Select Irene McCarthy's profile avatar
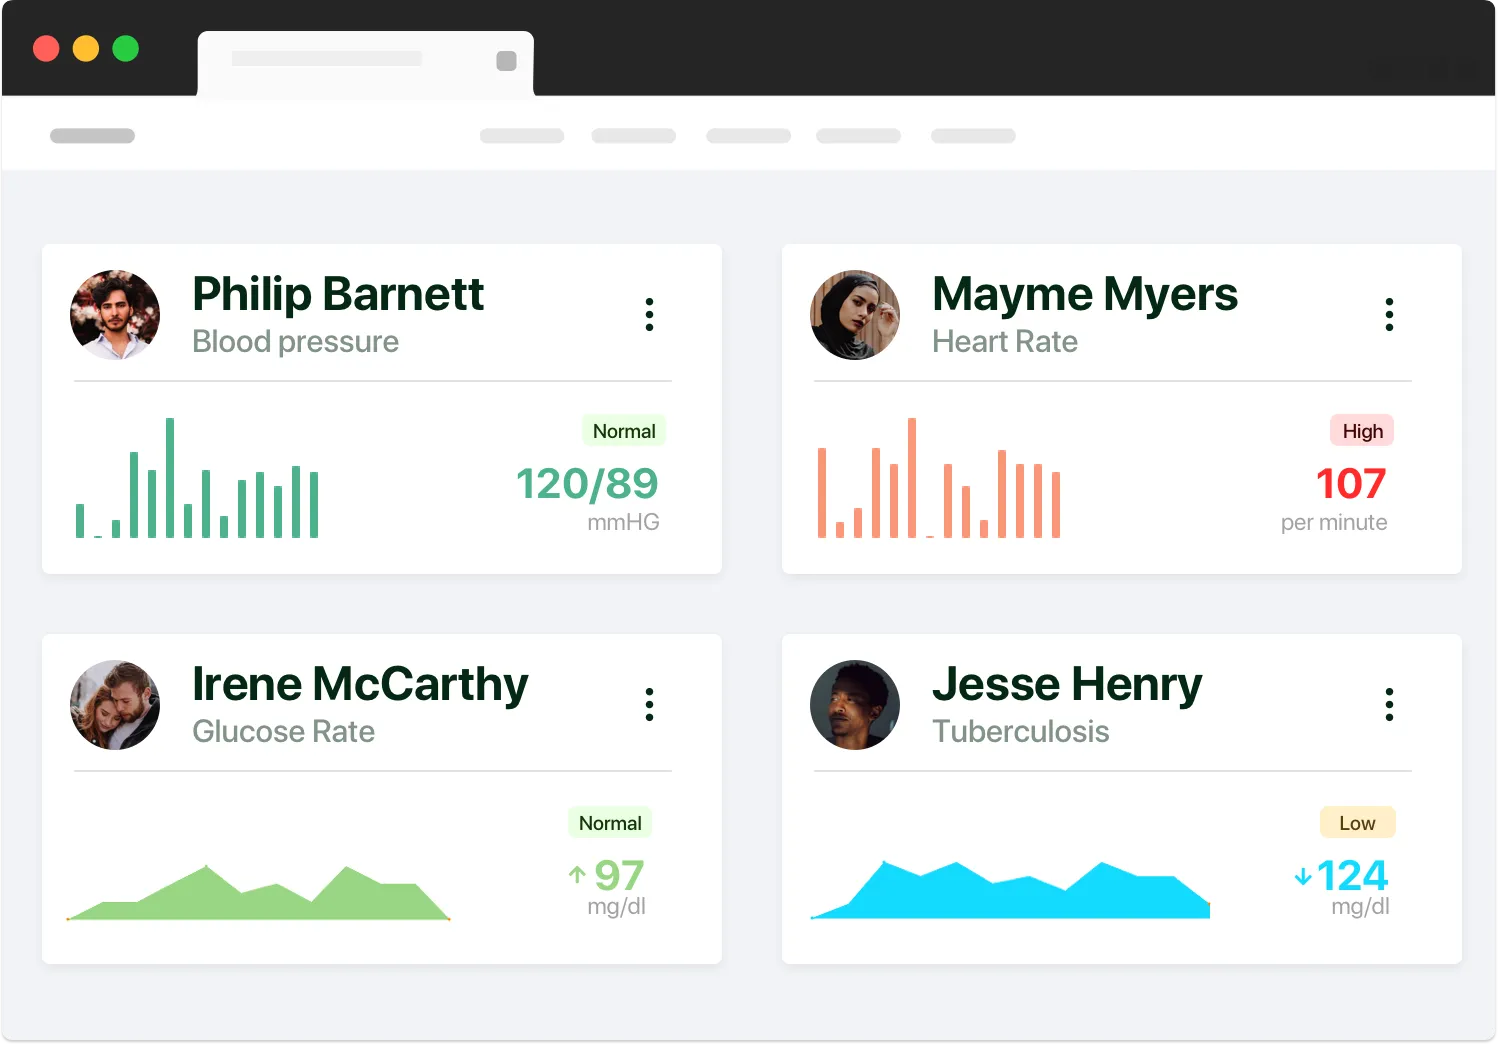 click(115, 704)
